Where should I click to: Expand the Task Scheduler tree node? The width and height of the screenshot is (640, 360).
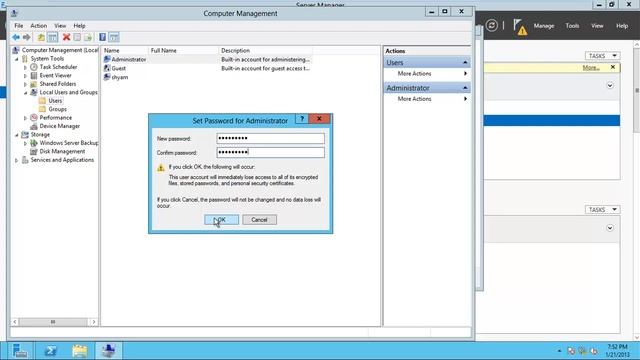point(25,67)
